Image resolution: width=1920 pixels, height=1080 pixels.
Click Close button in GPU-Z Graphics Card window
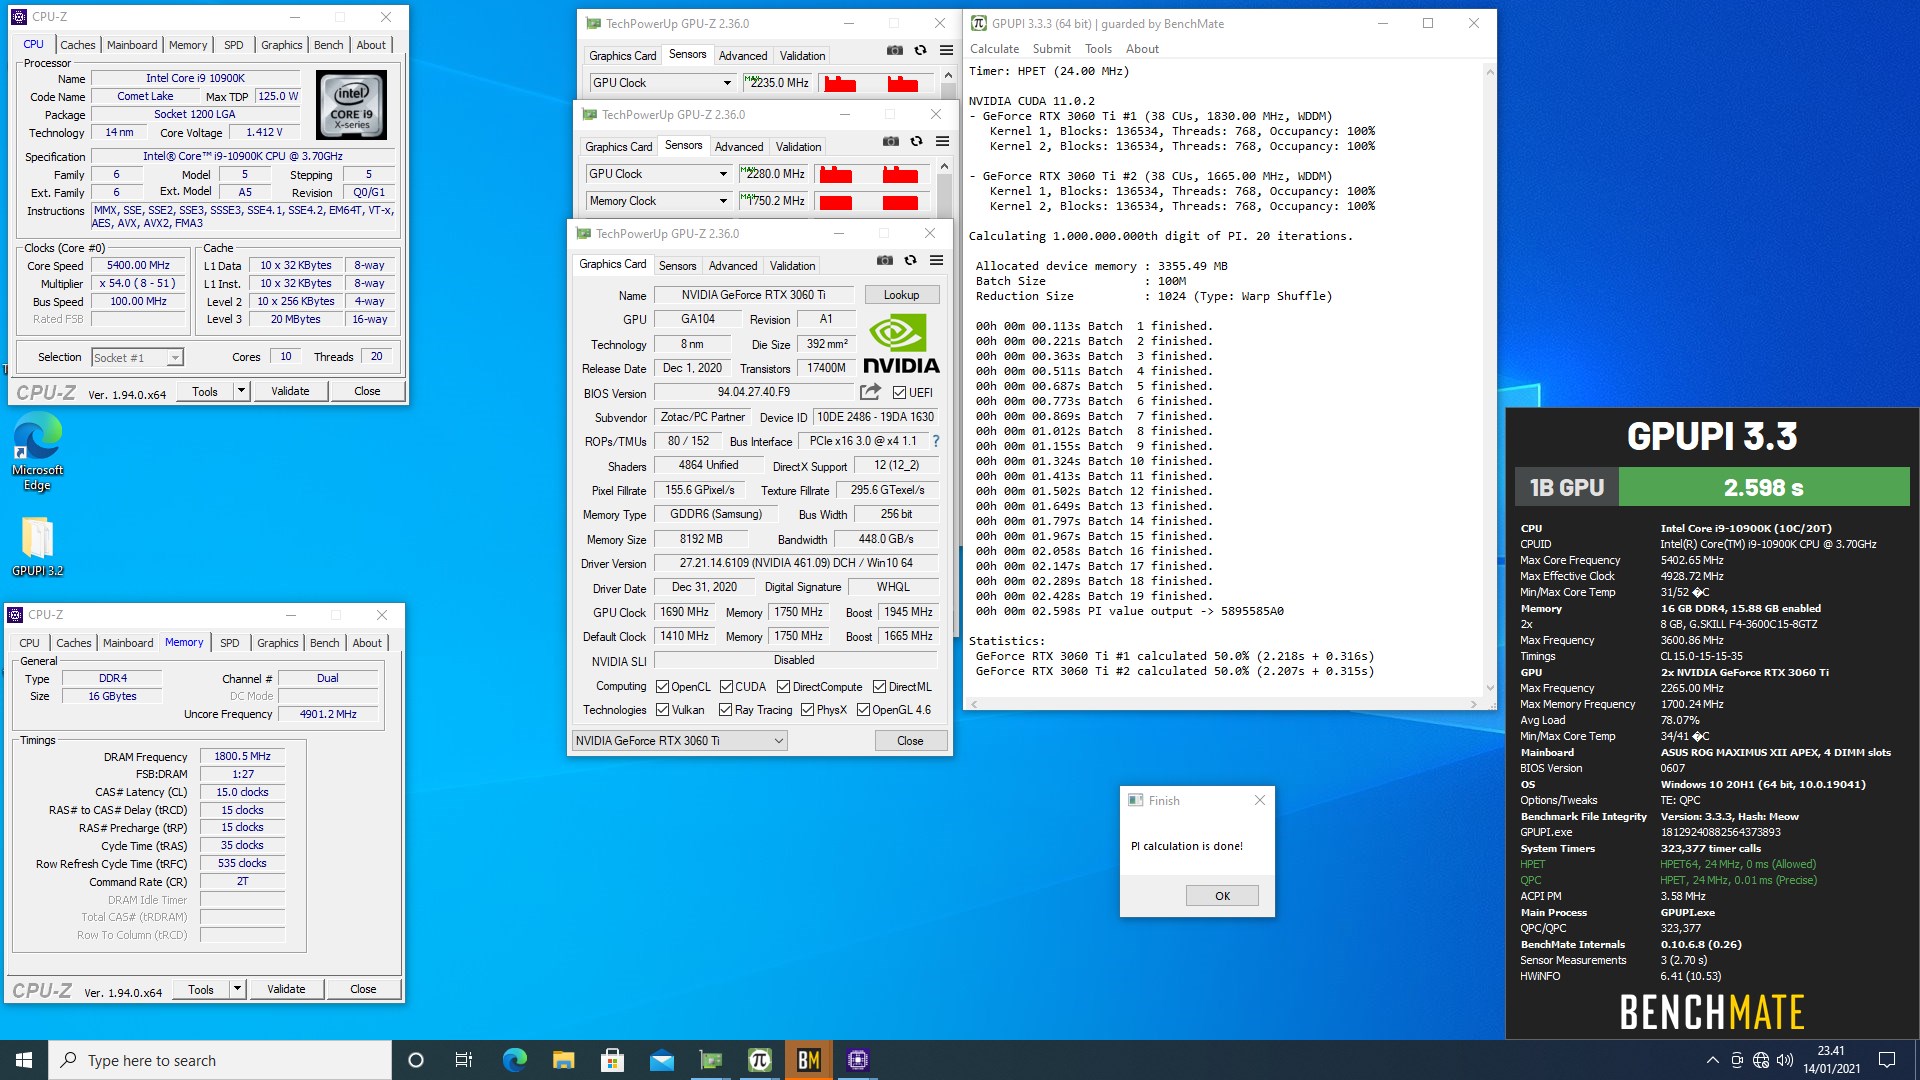(910, 741)
